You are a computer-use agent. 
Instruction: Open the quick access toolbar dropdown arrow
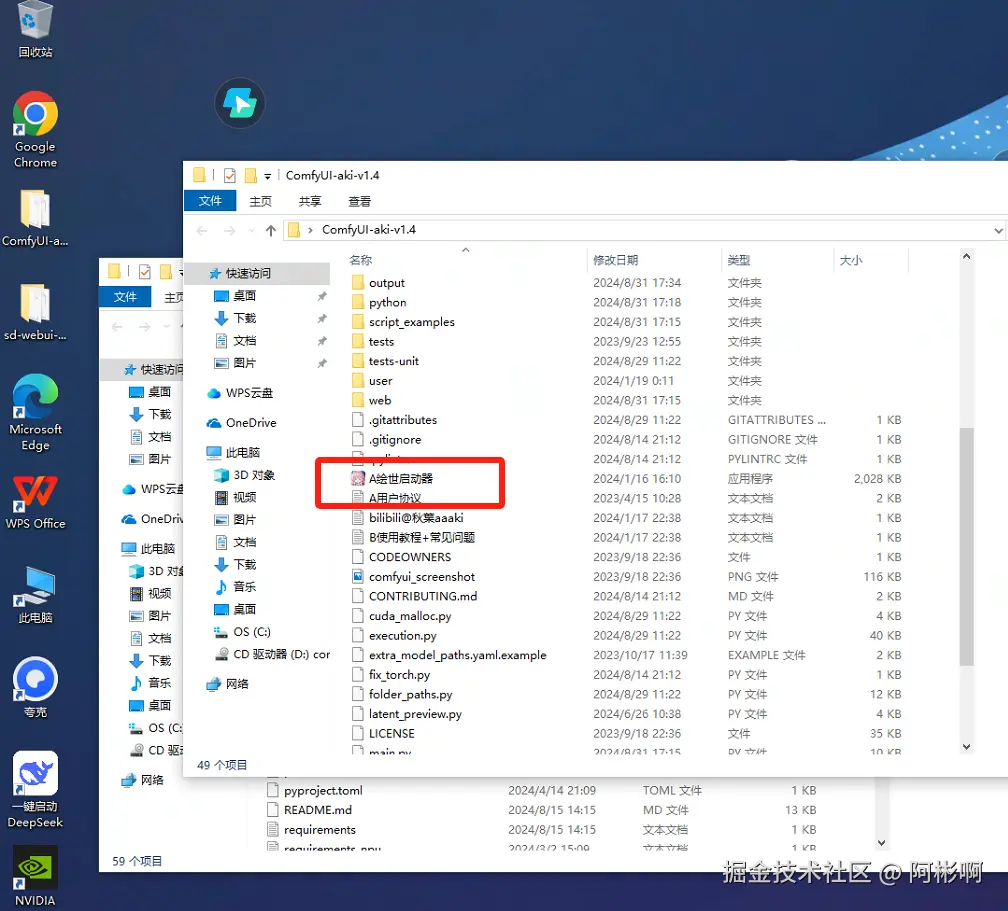coord(267,176)
